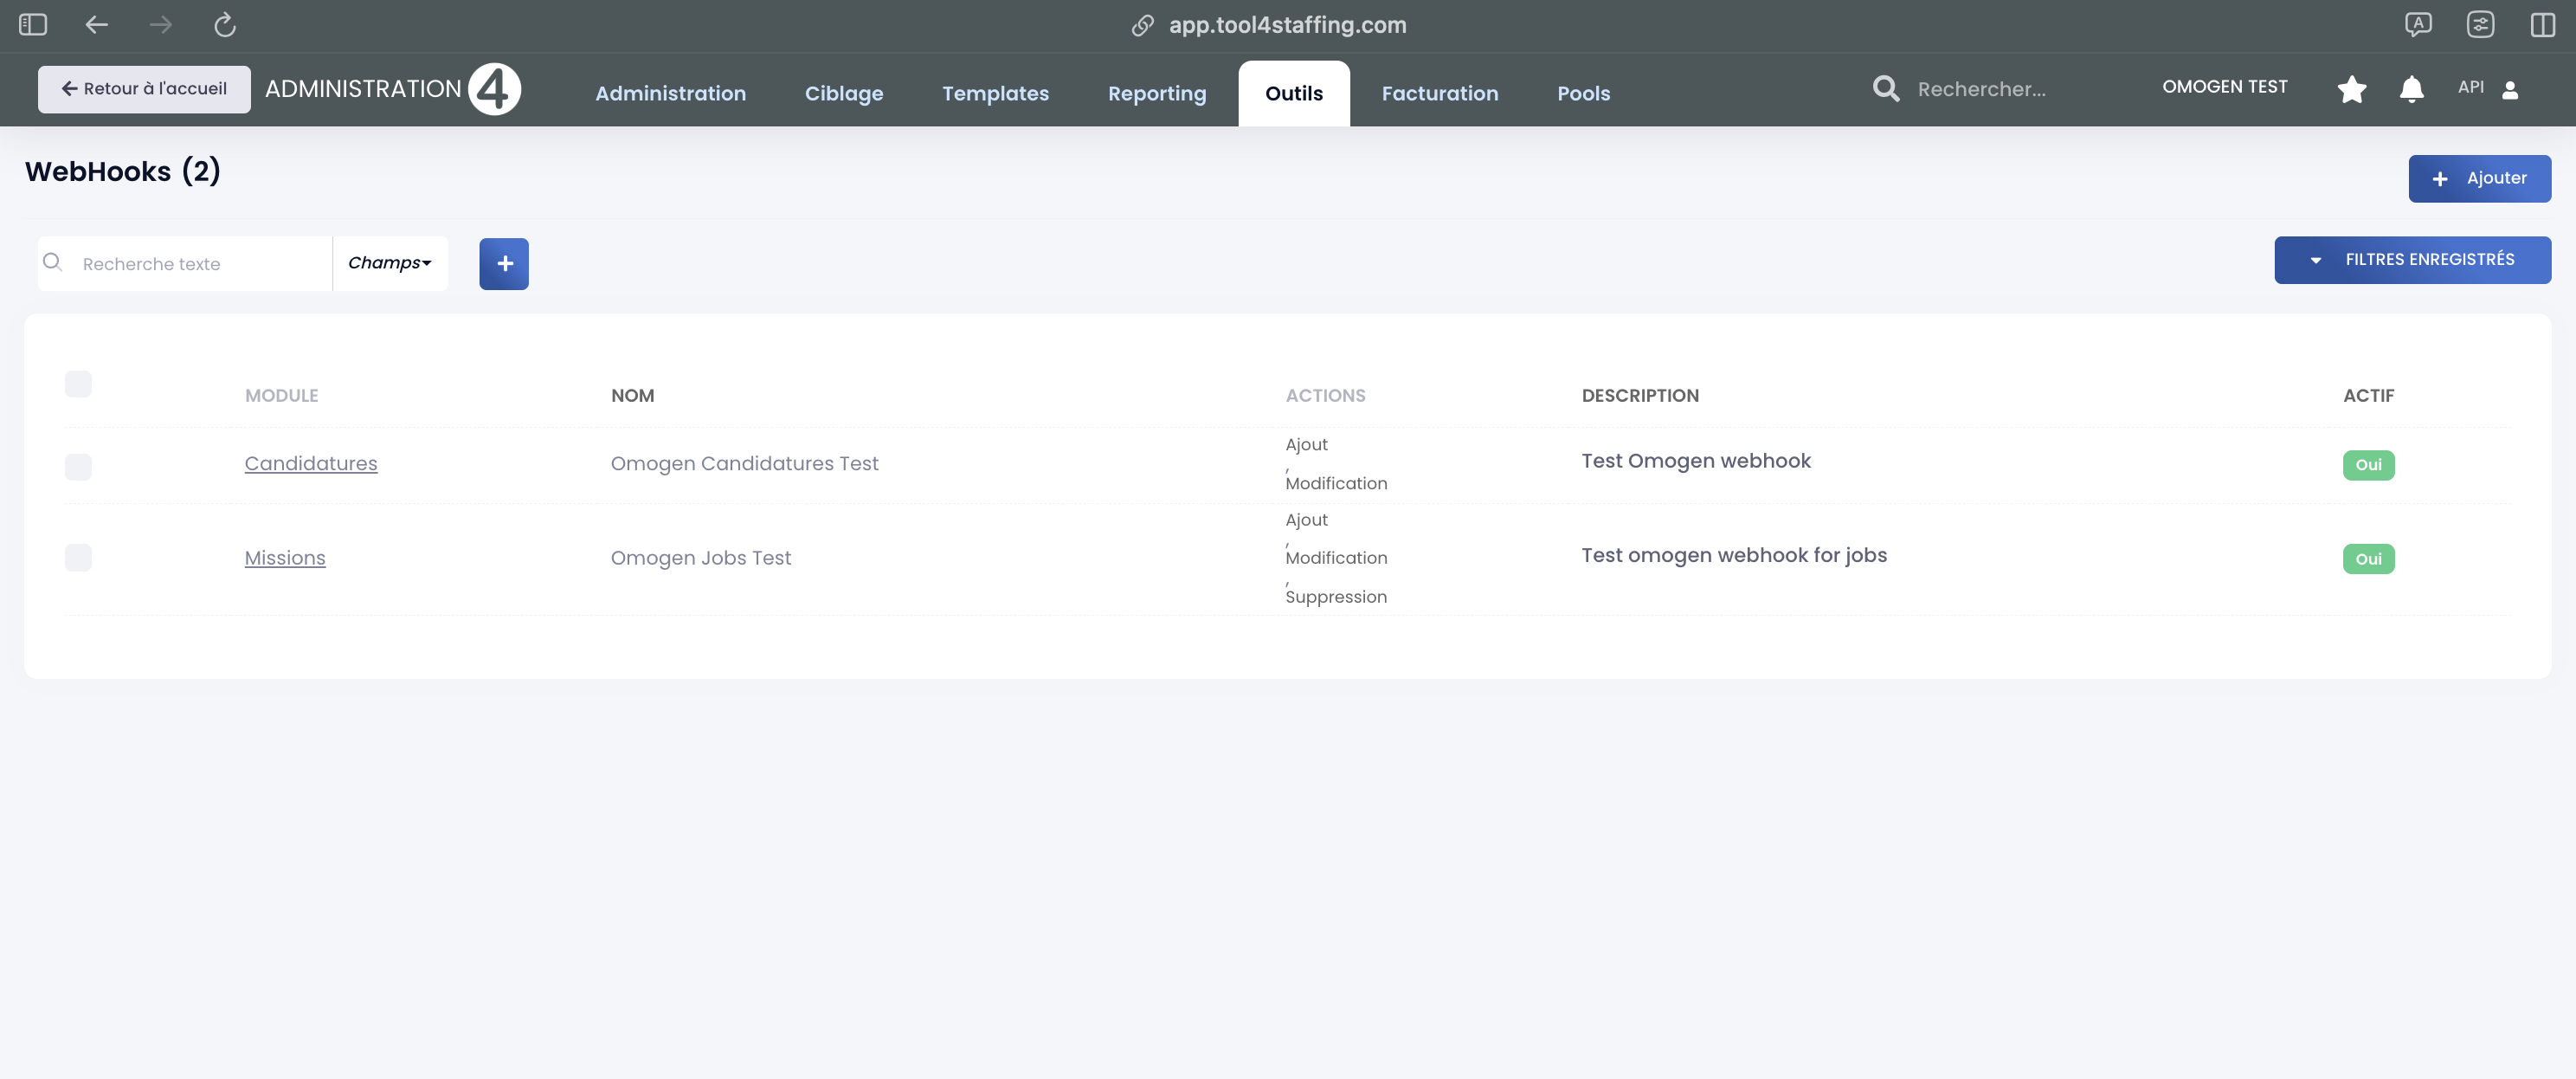Viewport: 2576px width, 1079px height.
Task: Open the Facturation tab
Action: [x=1440, y=94]
